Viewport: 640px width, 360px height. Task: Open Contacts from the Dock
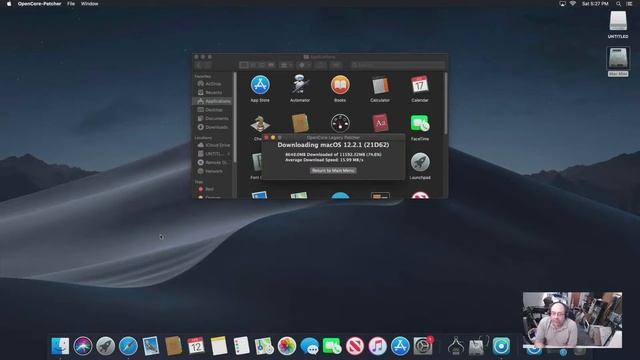[x=173, y=346]
